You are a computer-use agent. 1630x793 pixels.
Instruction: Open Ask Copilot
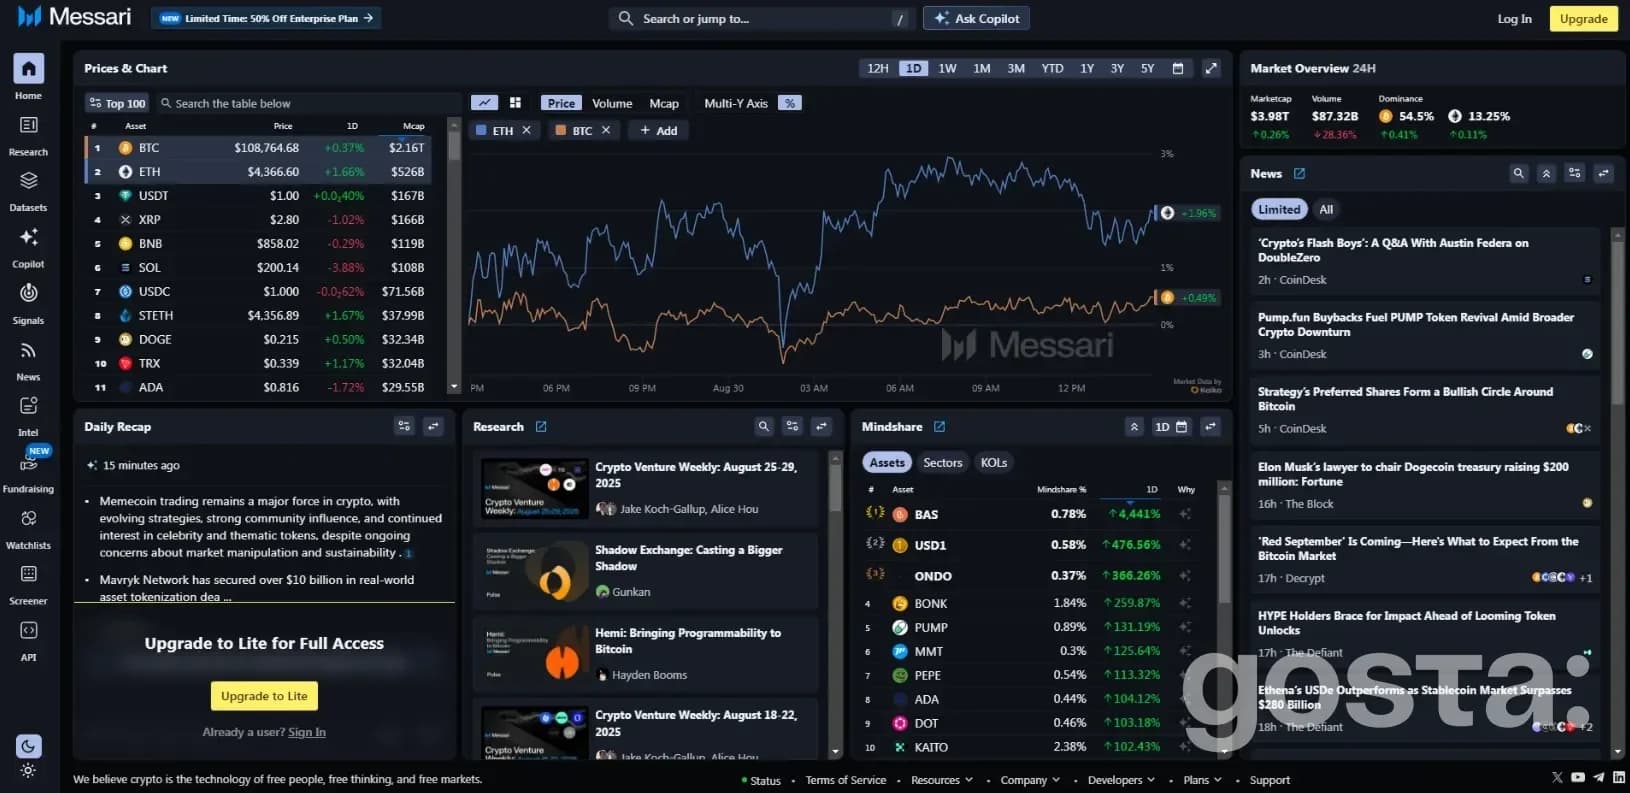(976, 18)
